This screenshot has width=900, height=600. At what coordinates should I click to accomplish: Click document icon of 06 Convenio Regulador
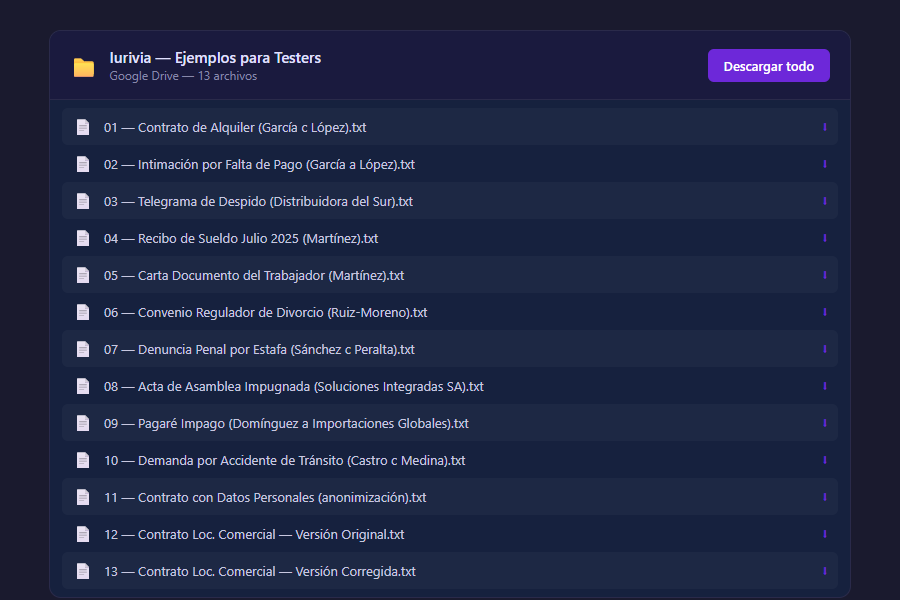tap(83, 312)
